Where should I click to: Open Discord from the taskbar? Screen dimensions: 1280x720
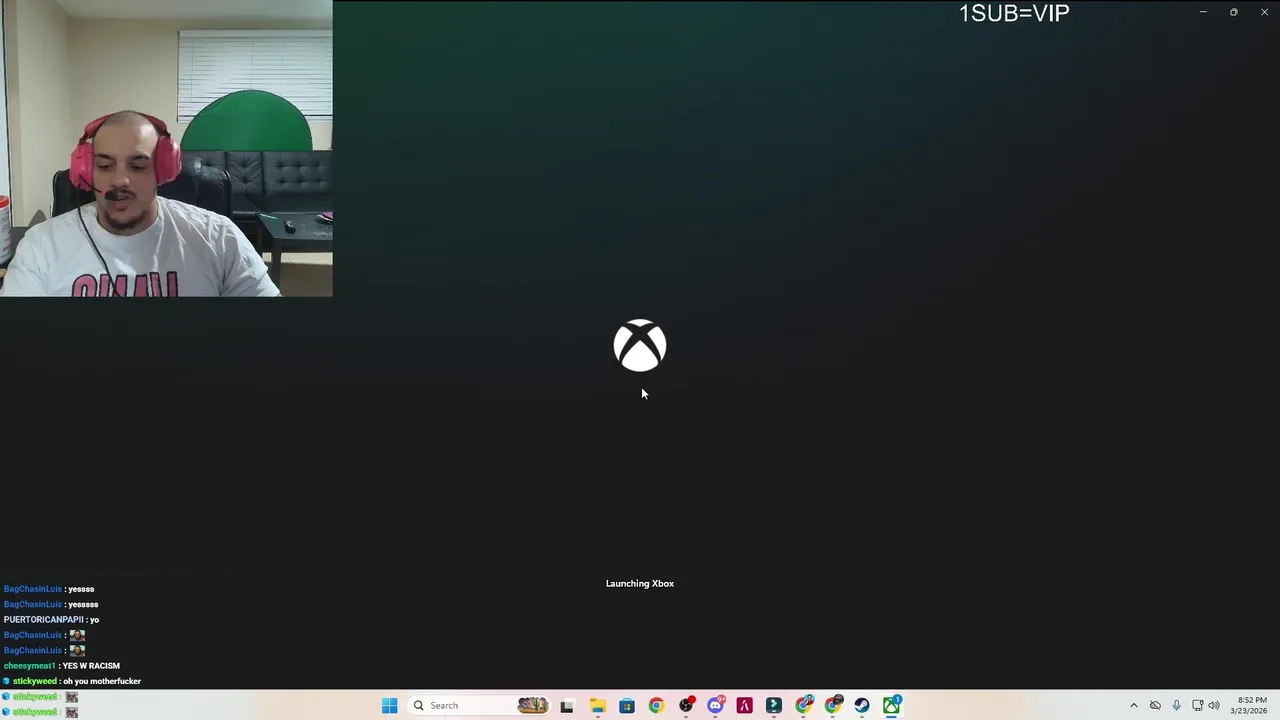click(715, 705)
